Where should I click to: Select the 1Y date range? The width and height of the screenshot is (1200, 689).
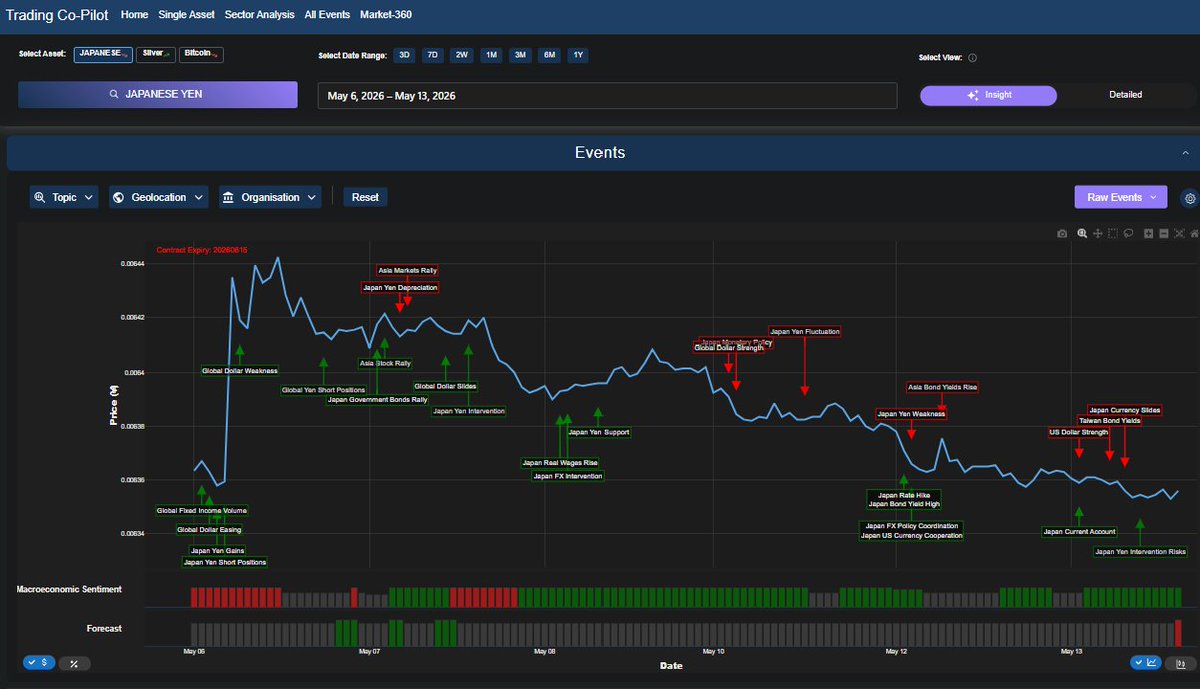578,56
